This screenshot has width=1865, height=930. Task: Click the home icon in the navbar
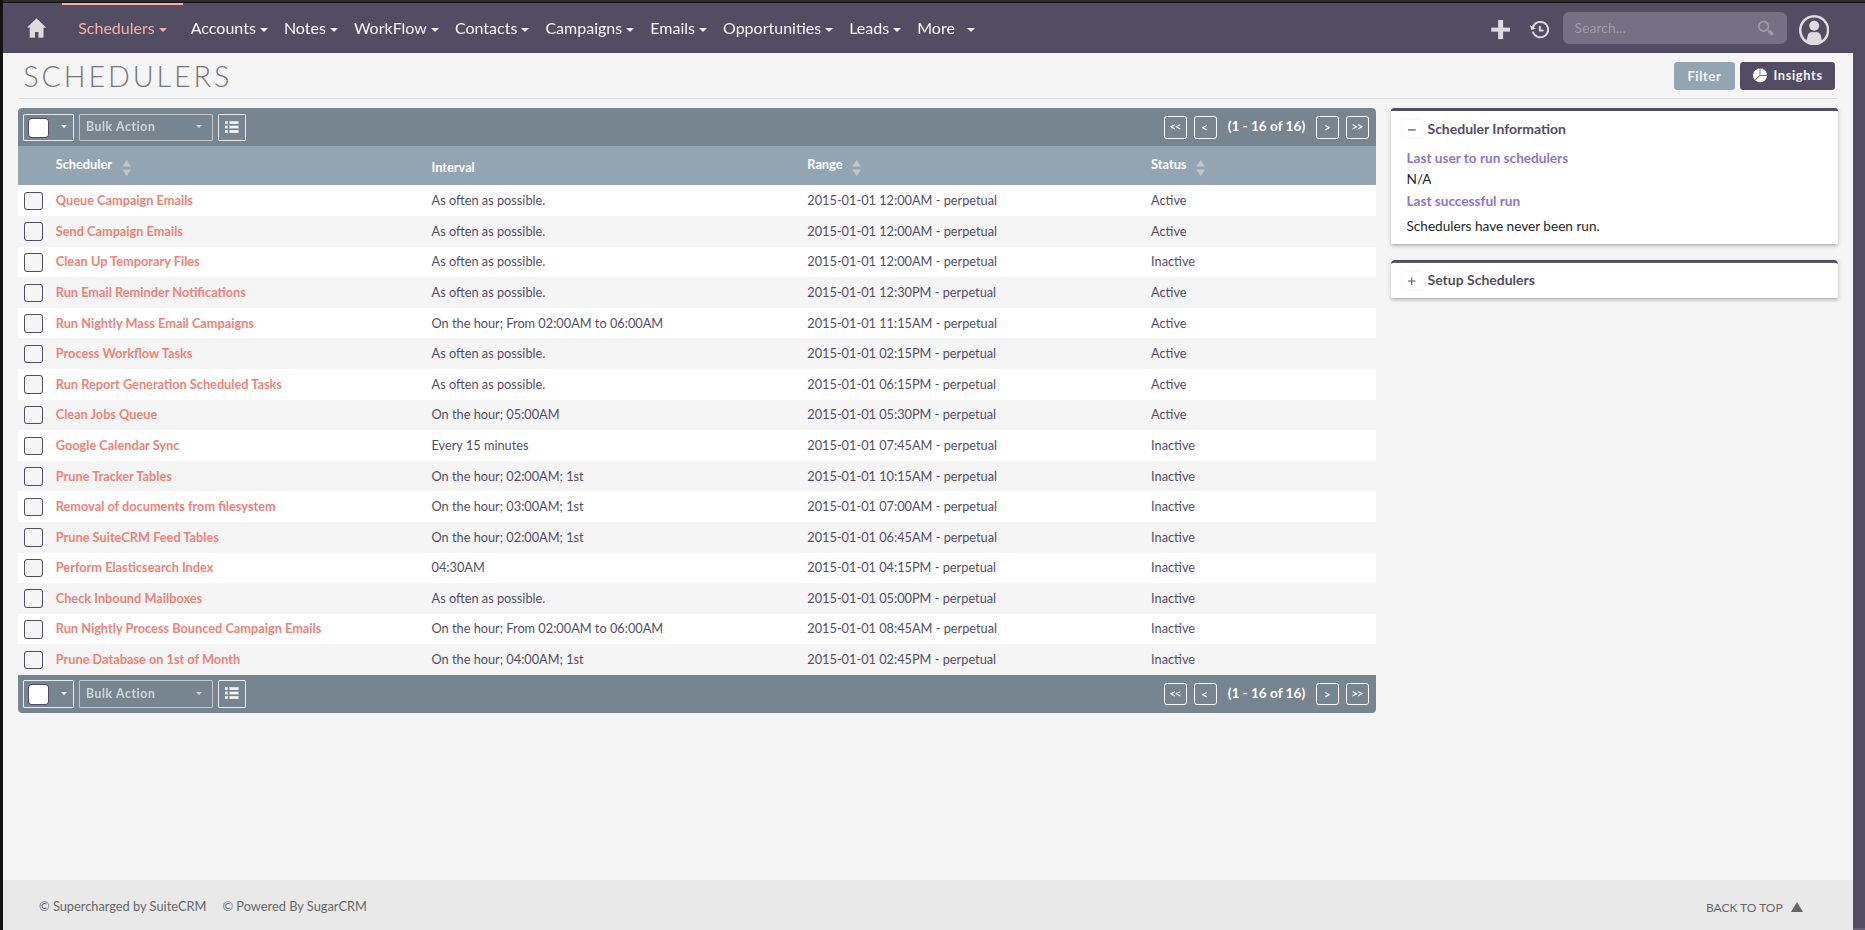click(36, 28)
